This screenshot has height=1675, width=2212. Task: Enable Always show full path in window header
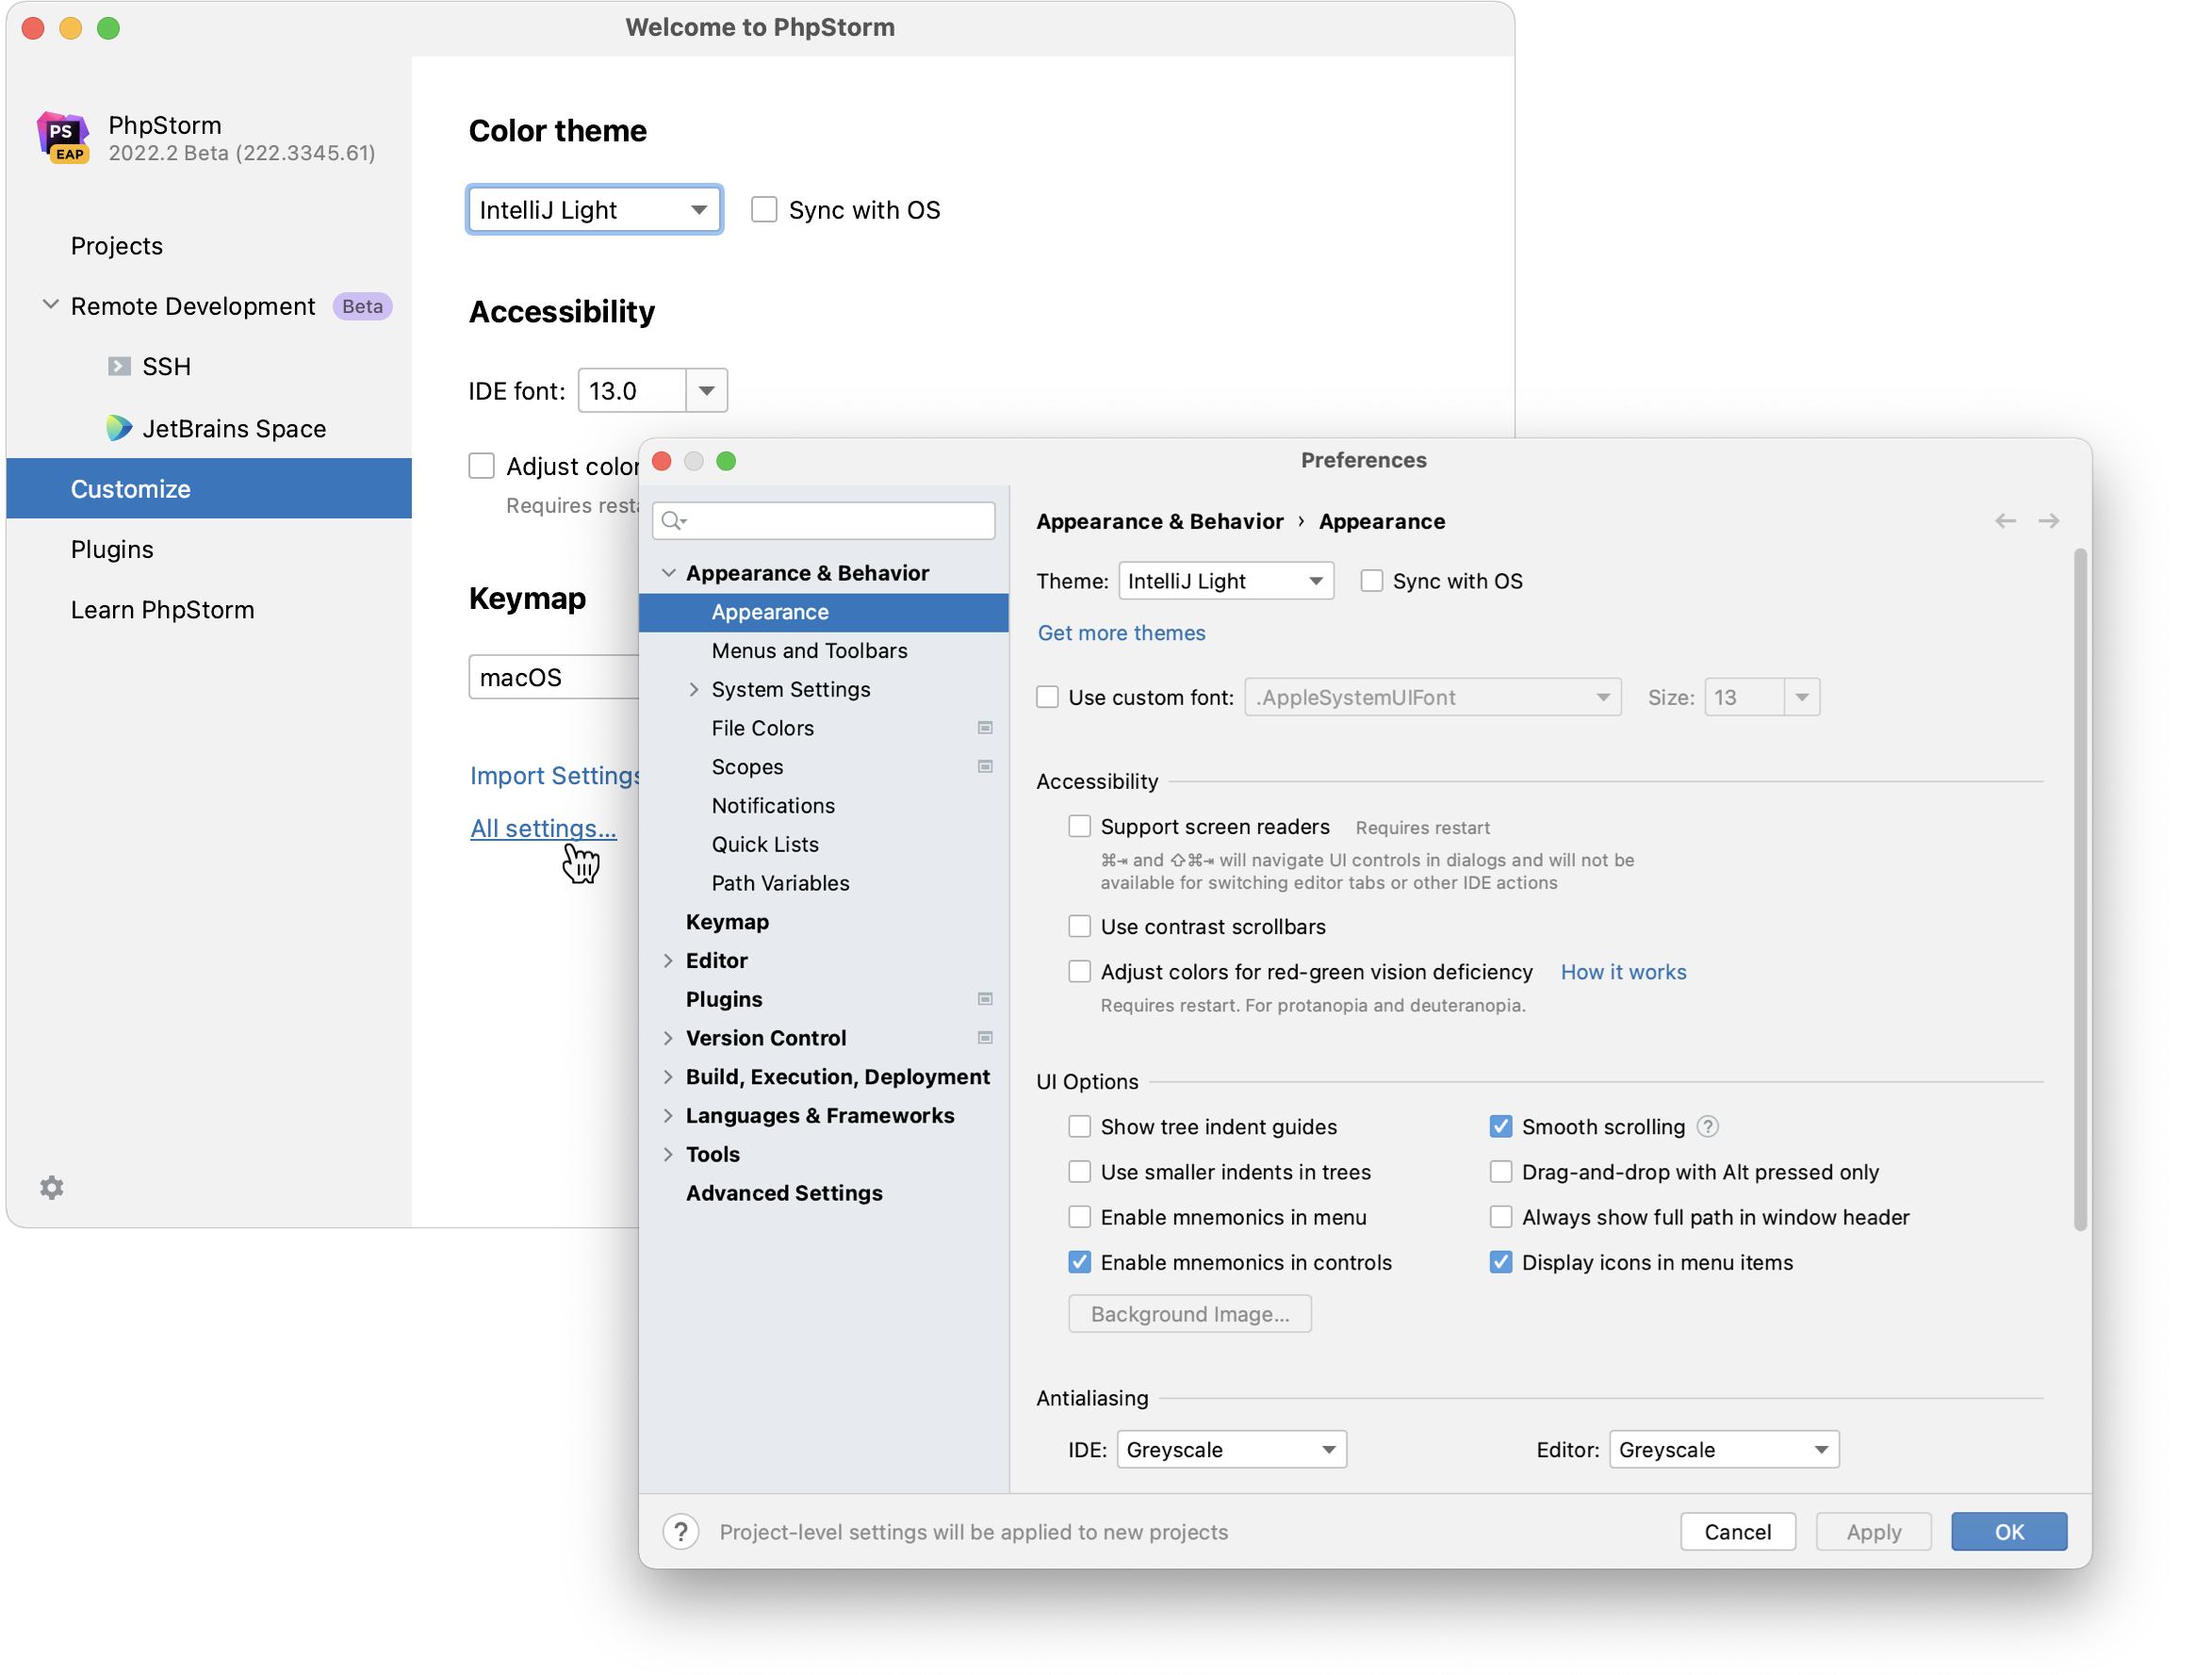1500,1217
